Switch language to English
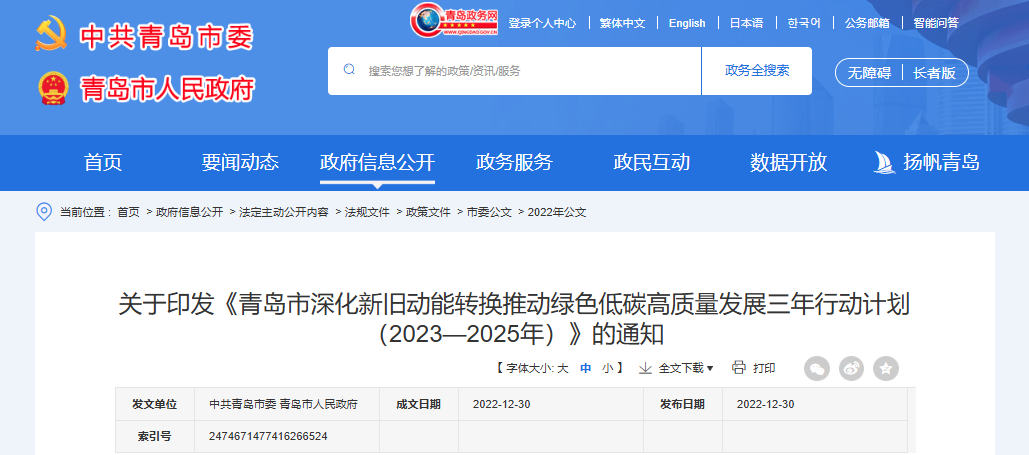Viewport: 1029px width, 455px height. [686, 23]
